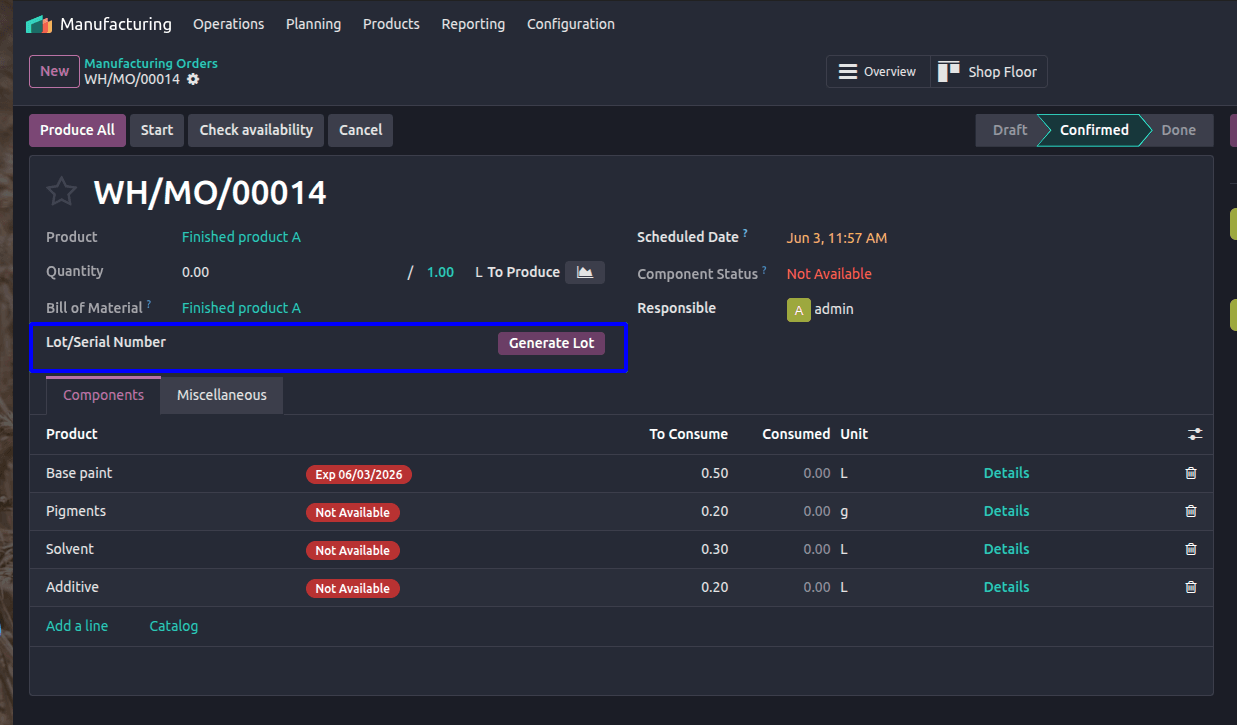This screenshot has height=725, width=1237.
Task: Open the Overview view button
Action: tap(878, 72)
